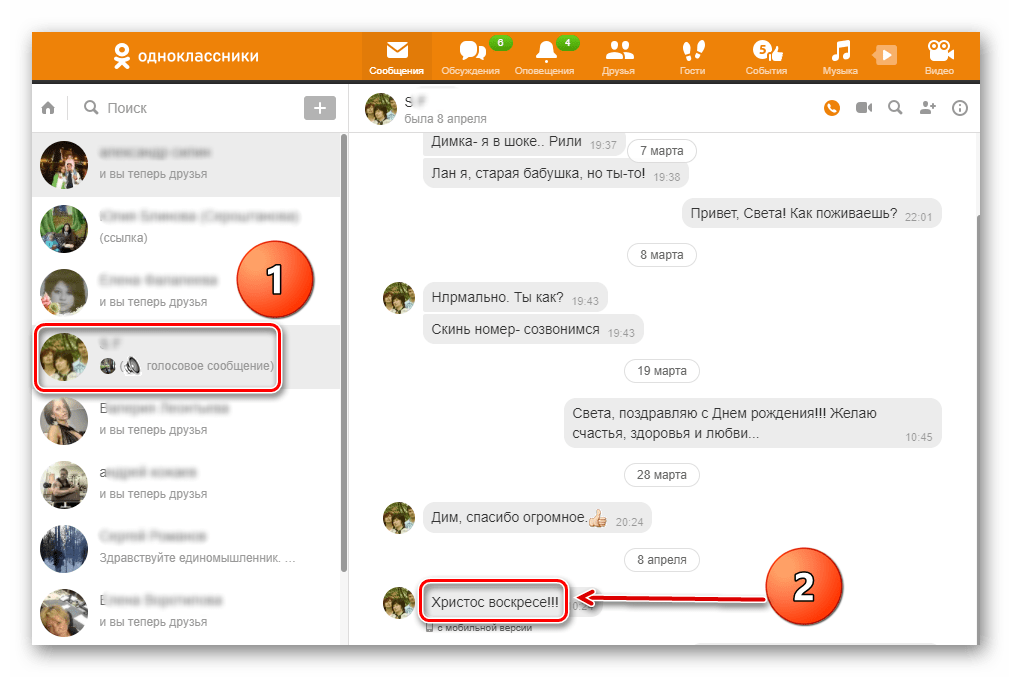Viewport: 1012px width, 677px height.
Task: Click the voice message speaker icon
Action: tap(132, 366)
